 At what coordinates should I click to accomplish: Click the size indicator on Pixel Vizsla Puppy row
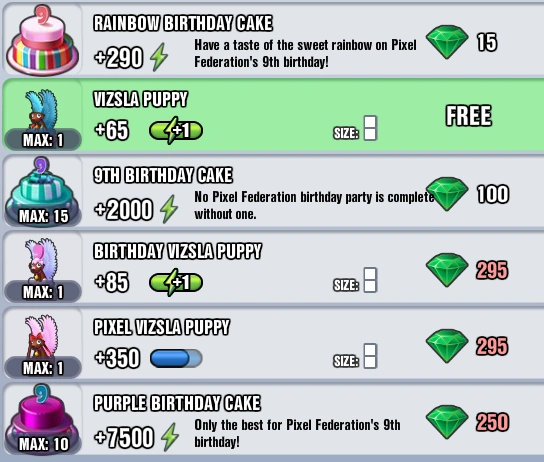(355, 356)
